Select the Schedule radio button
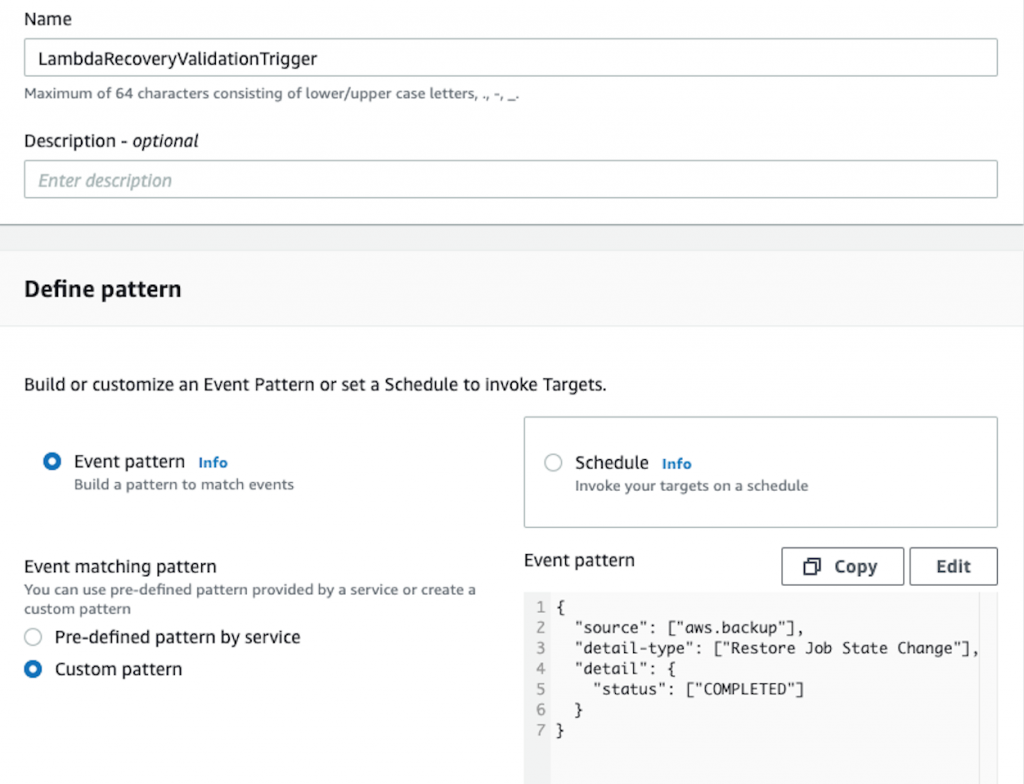 [553, 462]
